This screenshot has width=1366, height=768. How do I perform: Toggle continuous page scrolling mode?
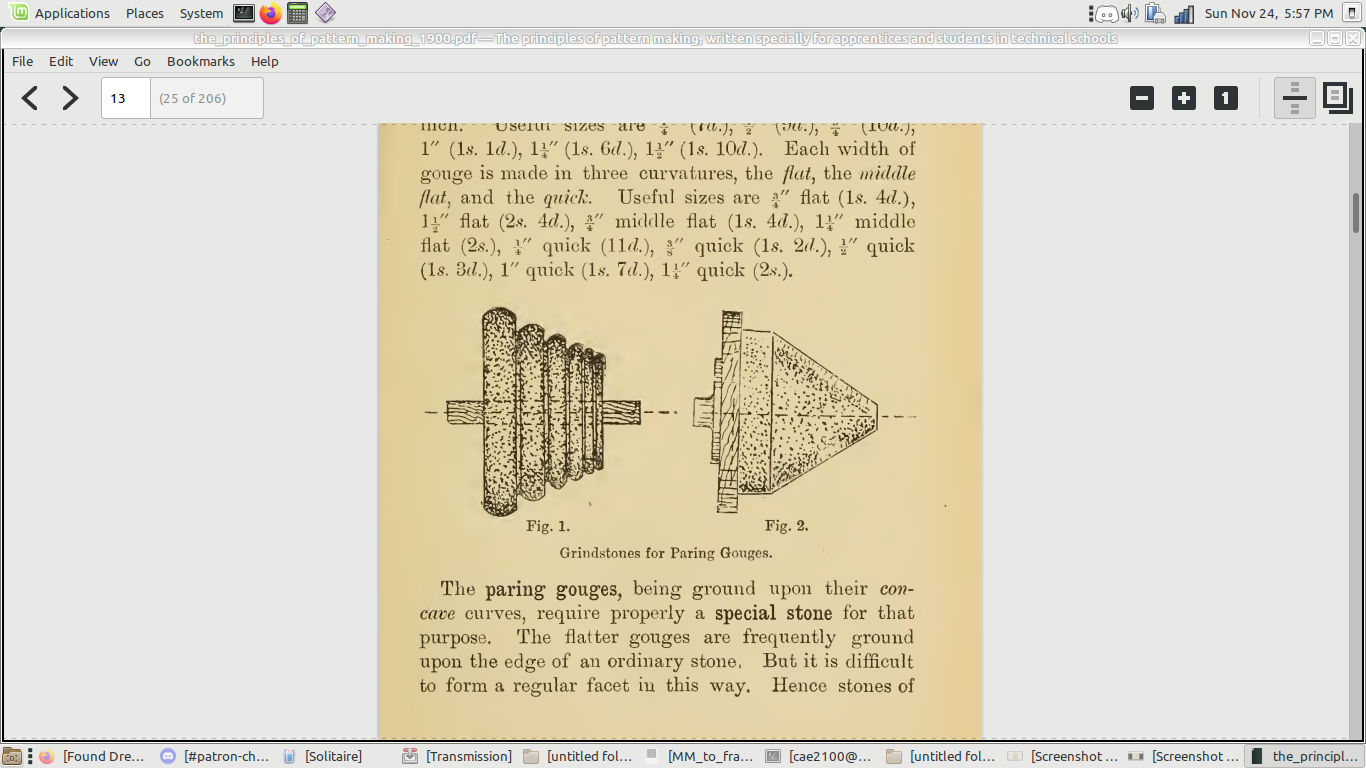pos(1294,98)
